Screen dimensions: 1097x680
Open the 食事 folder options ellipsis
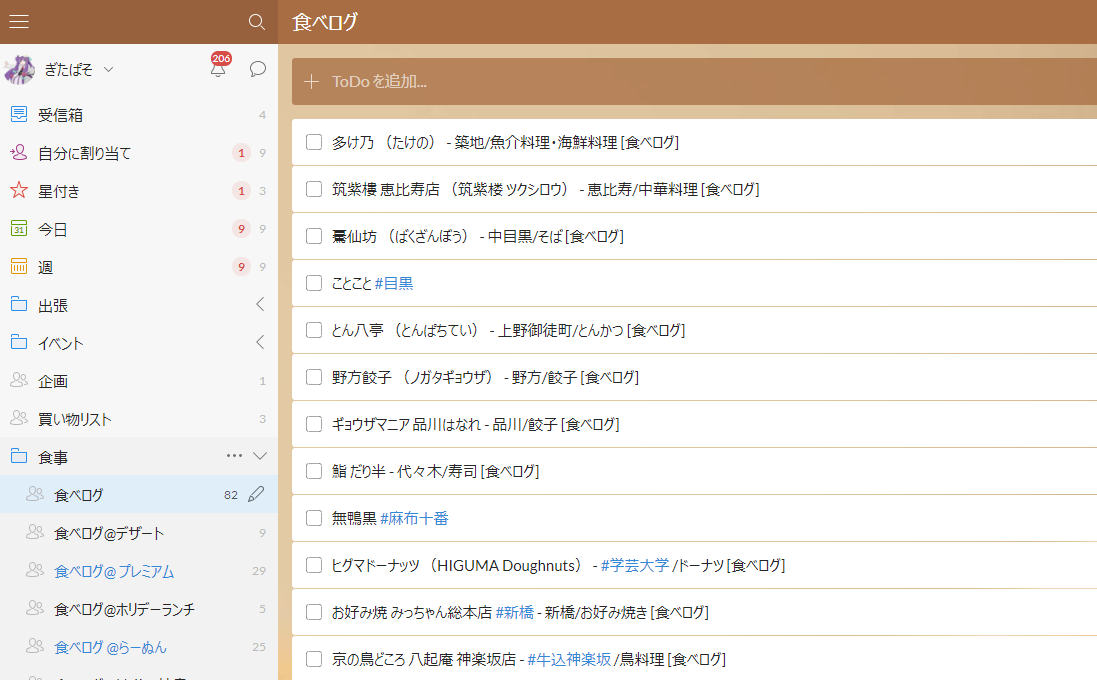[x=234, y=456]
